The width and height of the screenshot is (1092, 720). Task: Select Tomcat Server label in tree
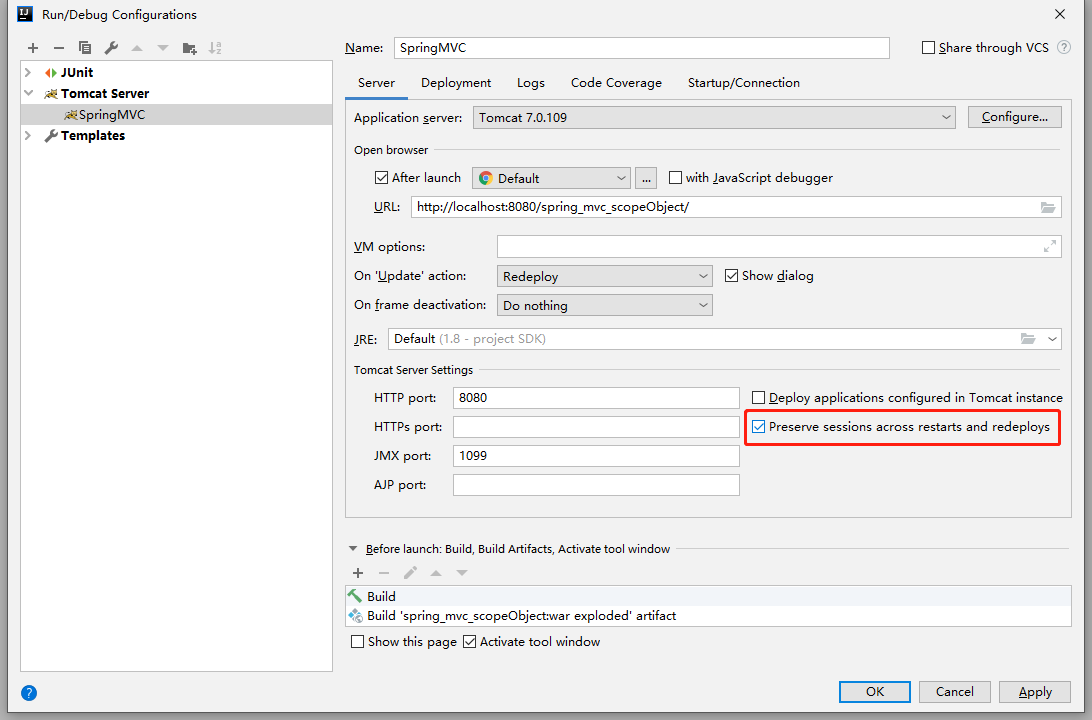104,93
